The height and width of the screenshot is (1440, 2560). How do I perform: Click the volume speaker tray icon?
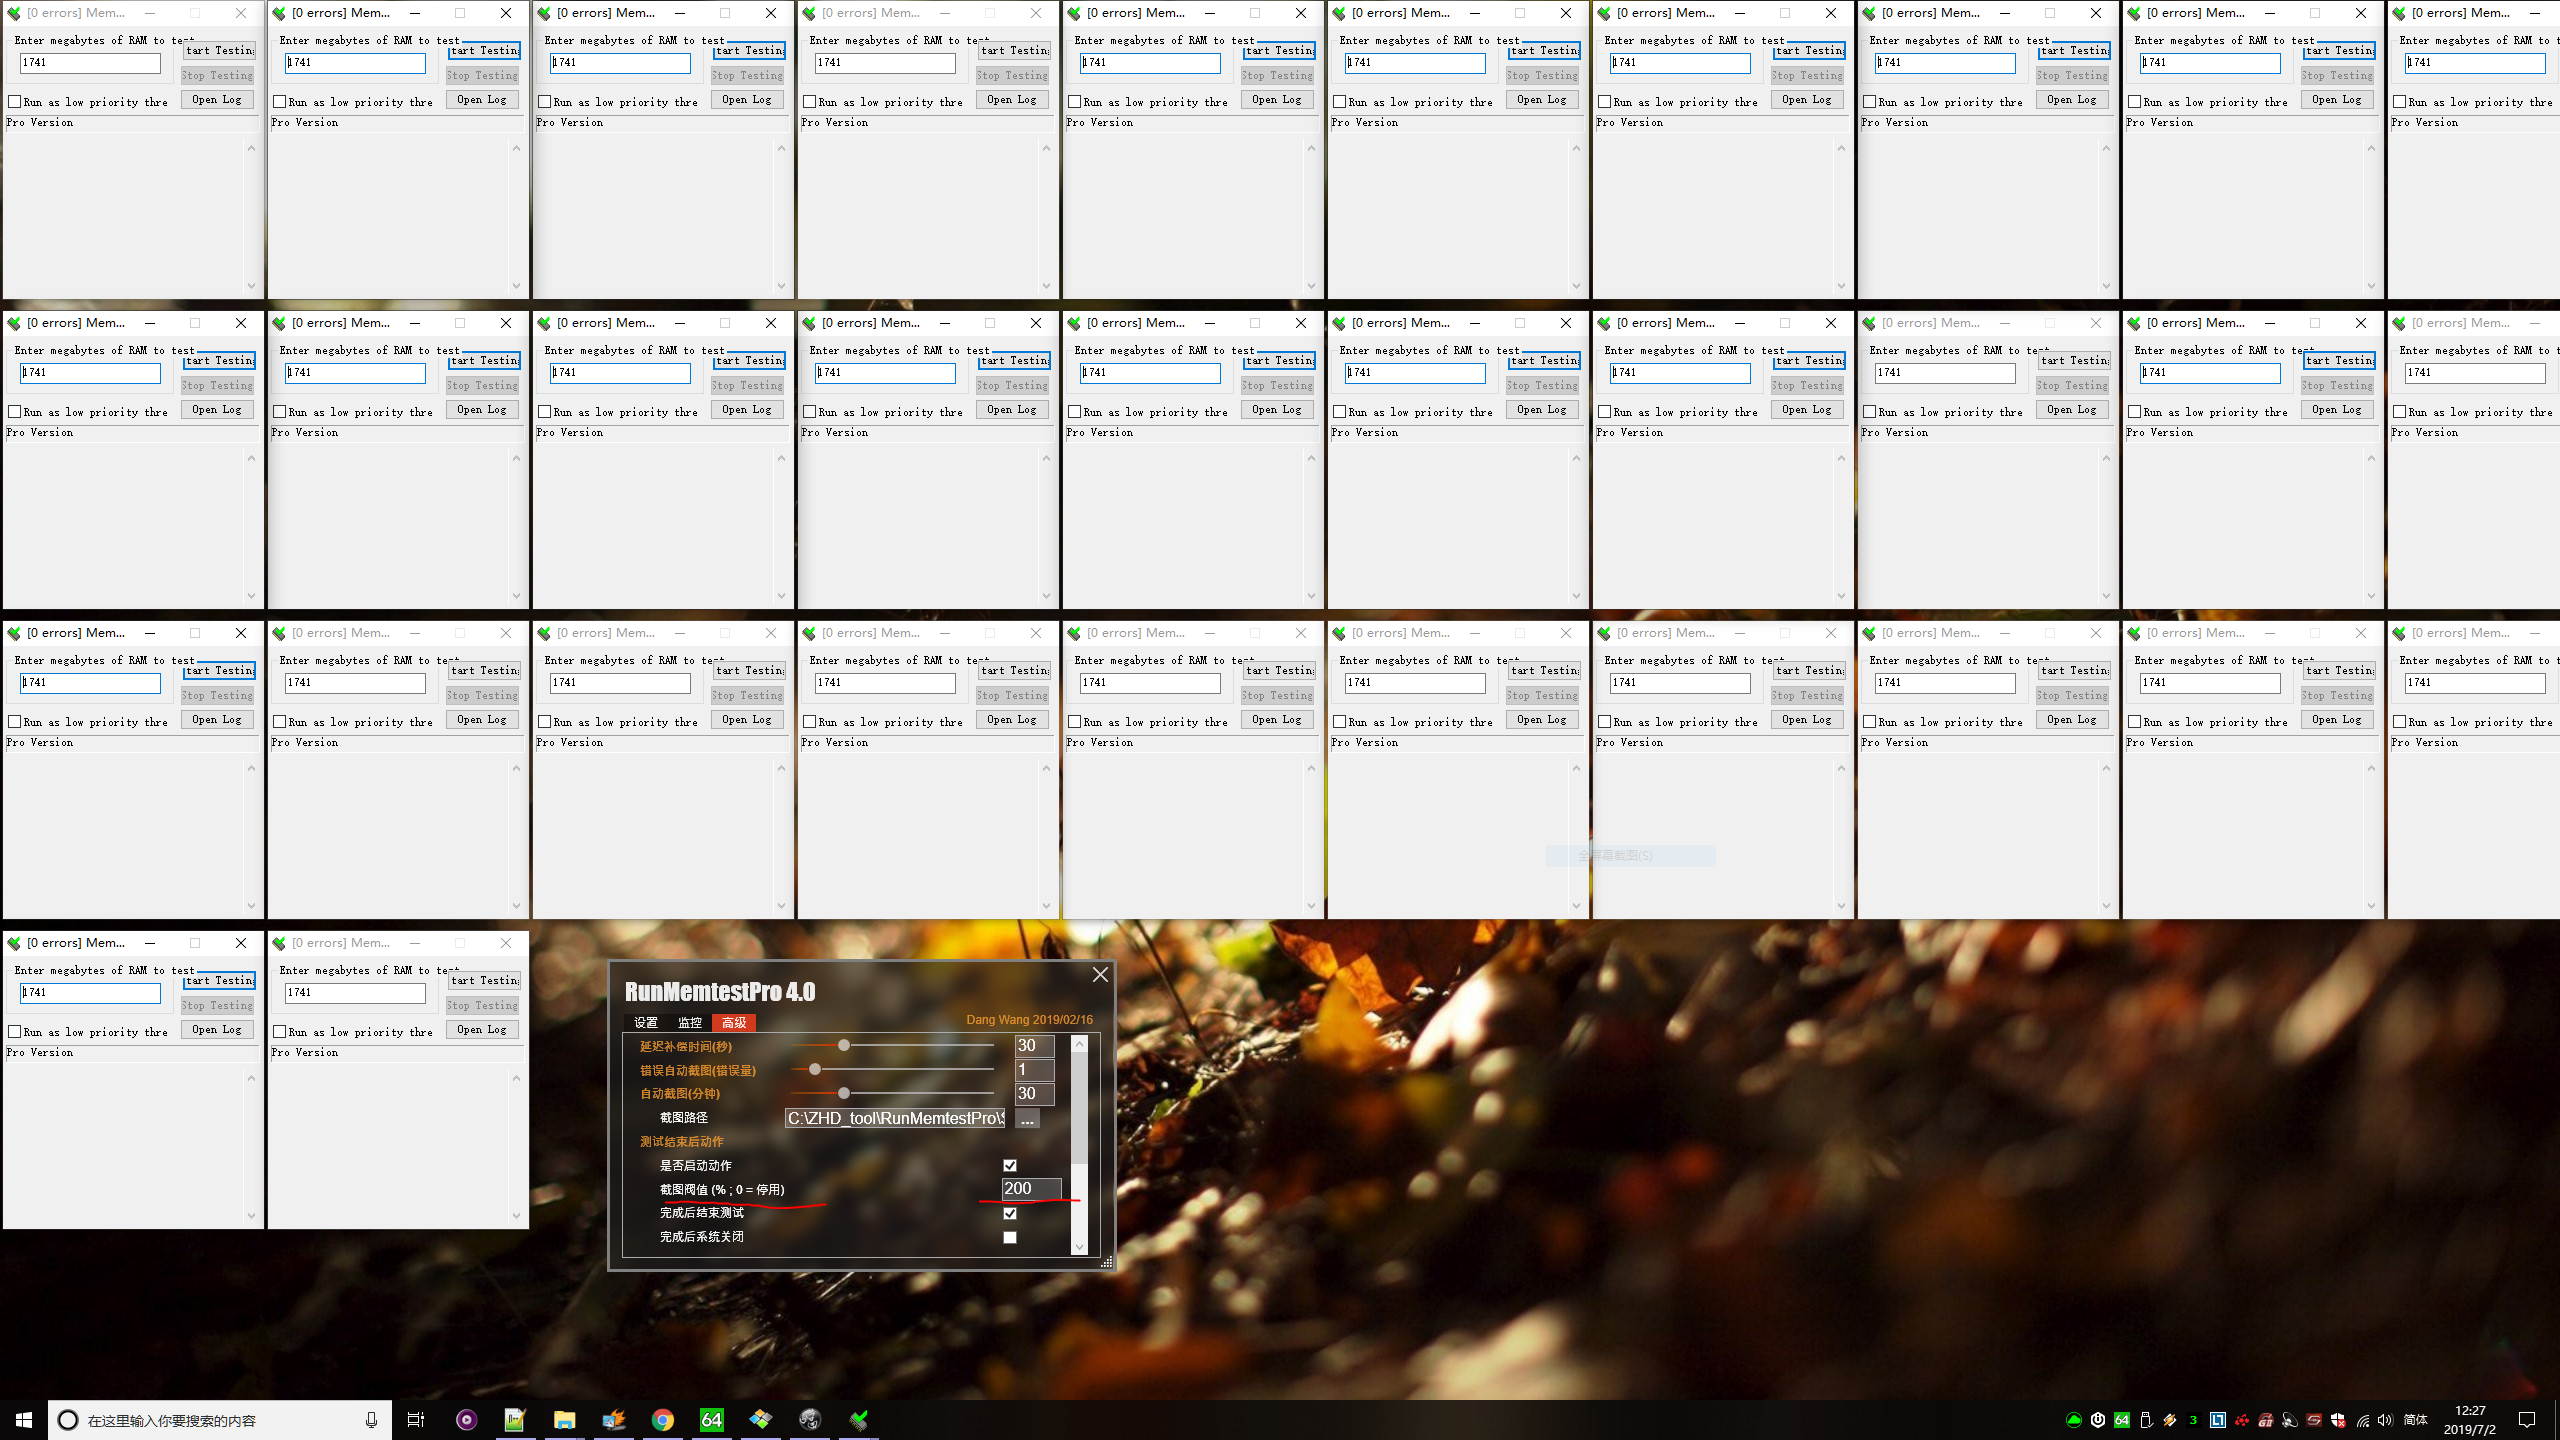(2385, 1419)
